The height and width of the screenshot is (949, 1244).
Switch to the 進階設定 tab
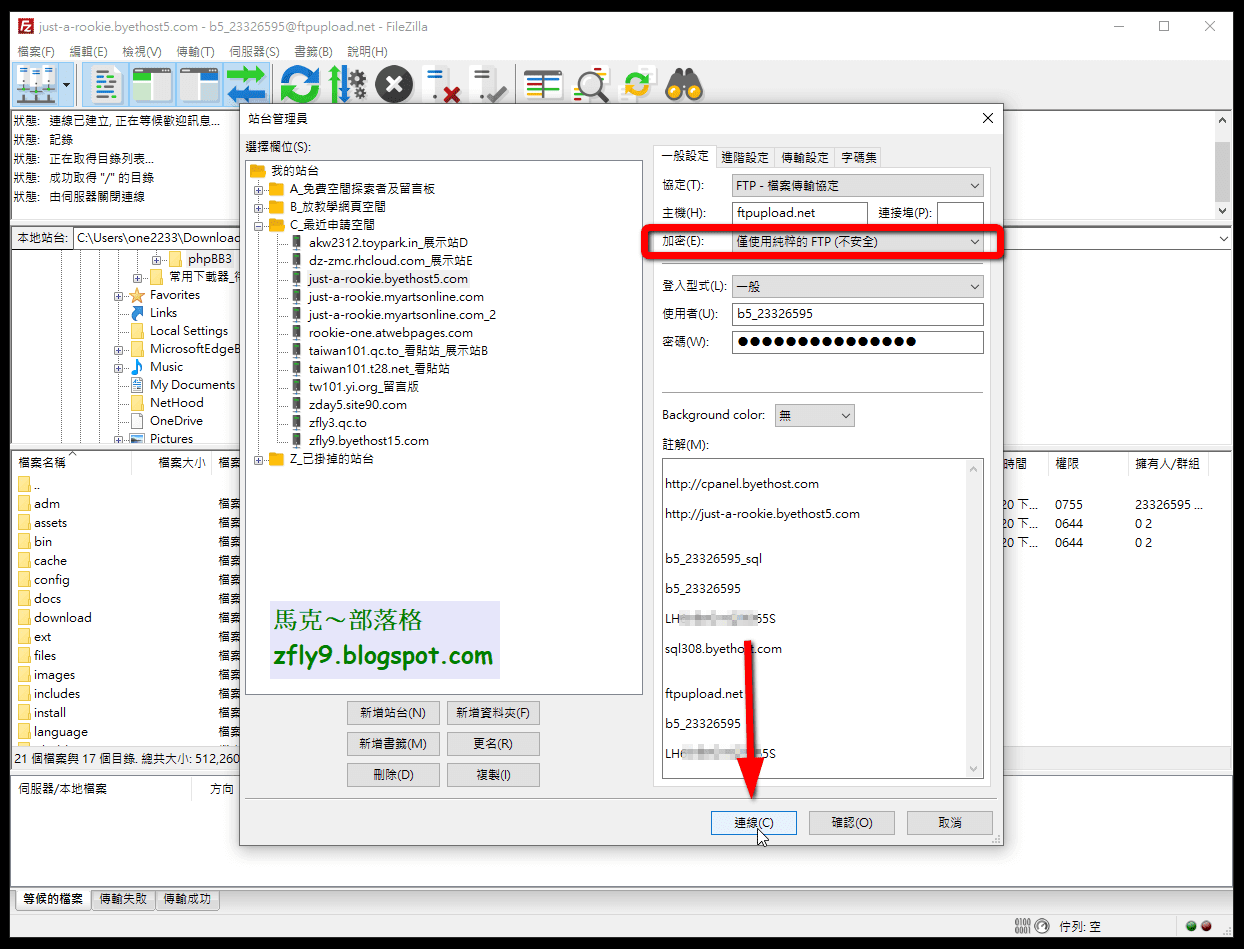[x=744, y=156]
